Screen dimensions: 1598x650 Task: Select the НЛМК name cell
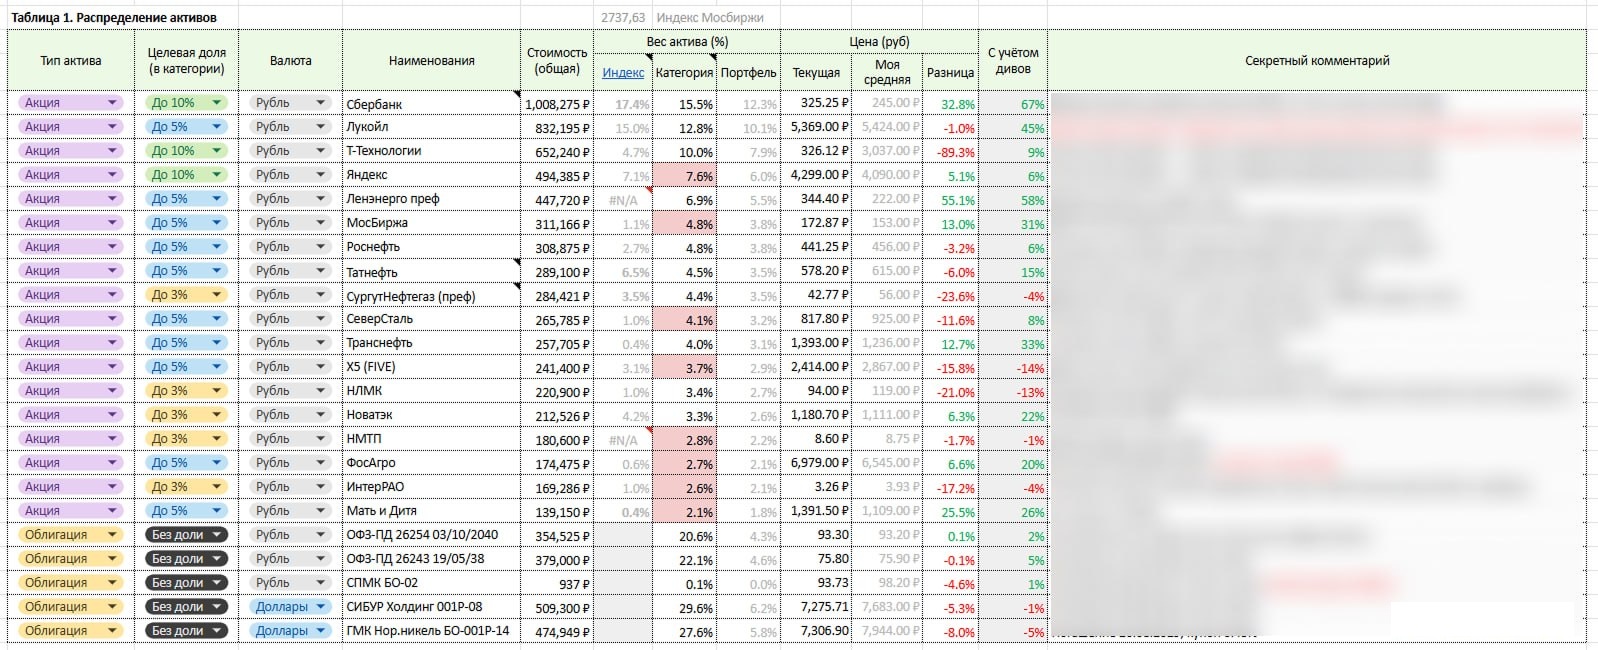(432, 391)
